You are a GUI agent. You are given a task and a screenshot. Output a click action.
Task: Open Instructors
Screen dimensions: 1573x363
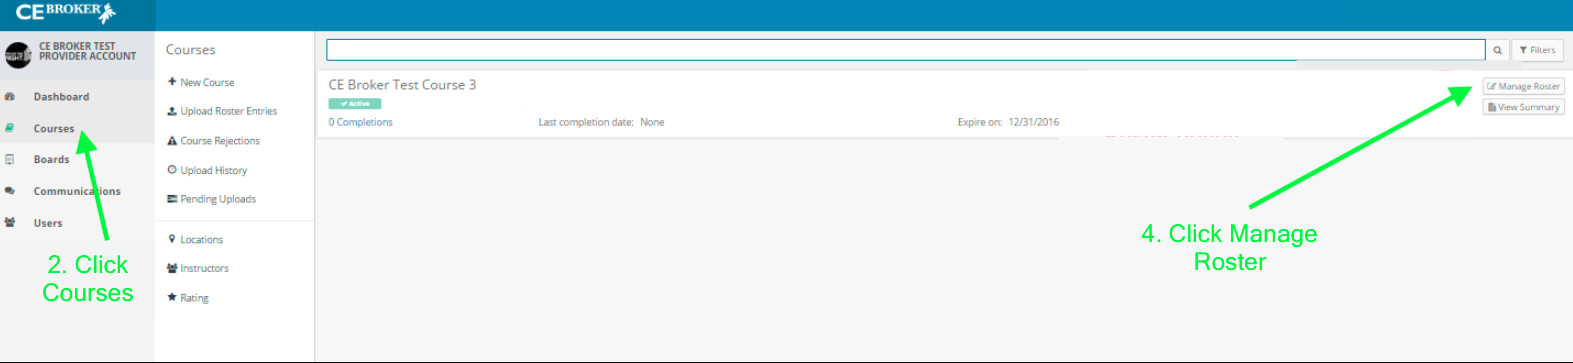tap(205, 269)
